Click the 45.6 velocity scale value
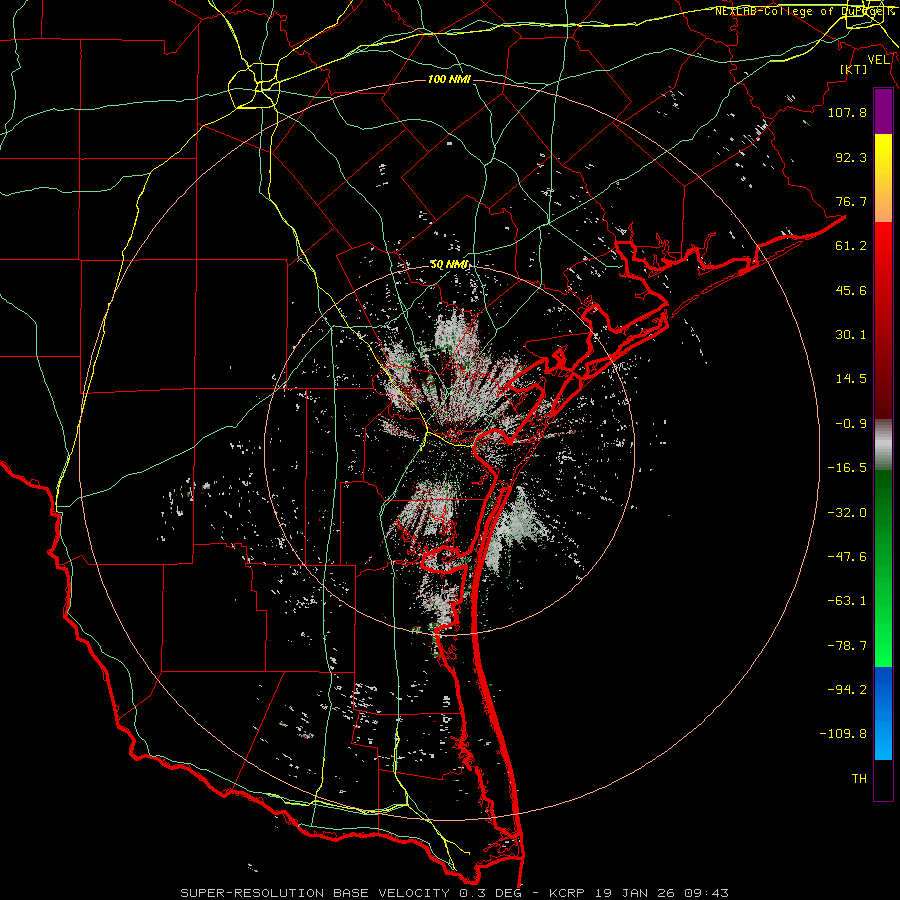The height and width of the screenshot is (900, 900). coord(851,290)
